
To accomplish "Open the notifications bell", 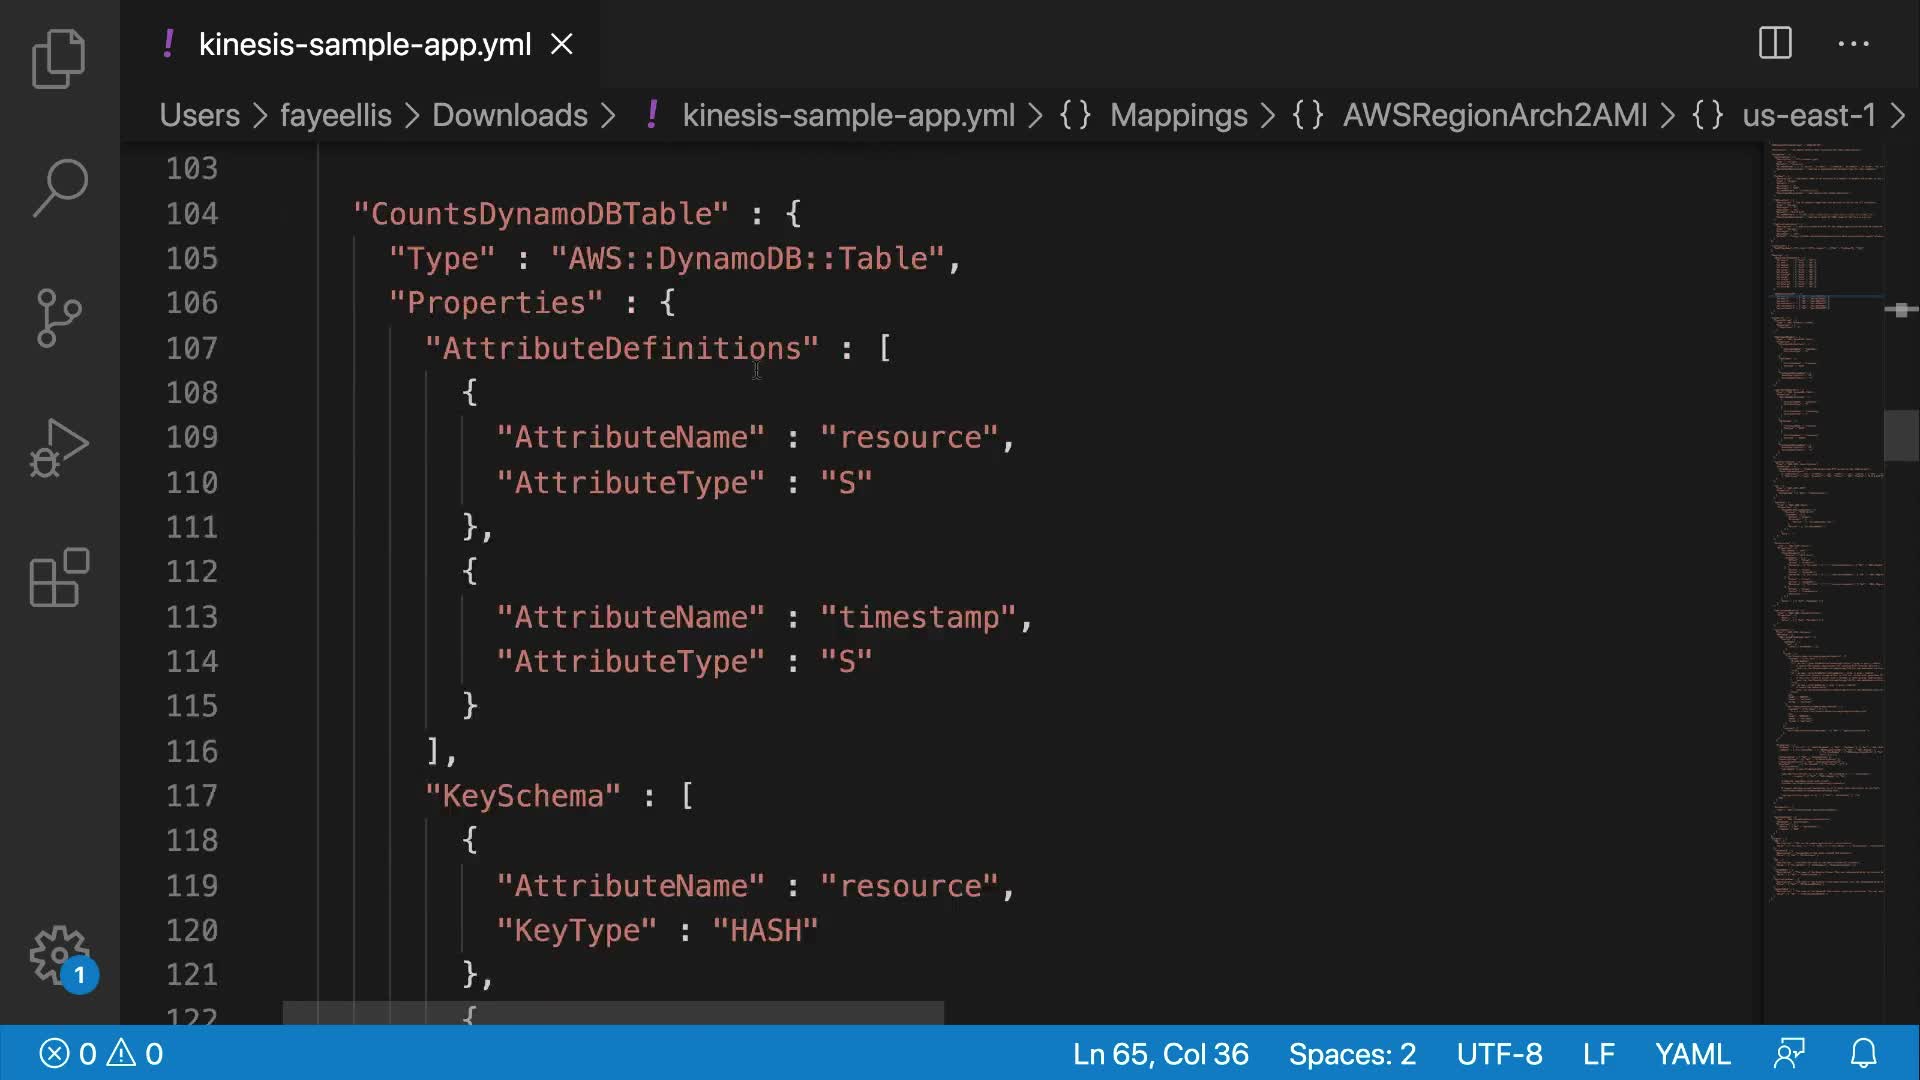I will pyautogui.click(x=1863, y=1053).
